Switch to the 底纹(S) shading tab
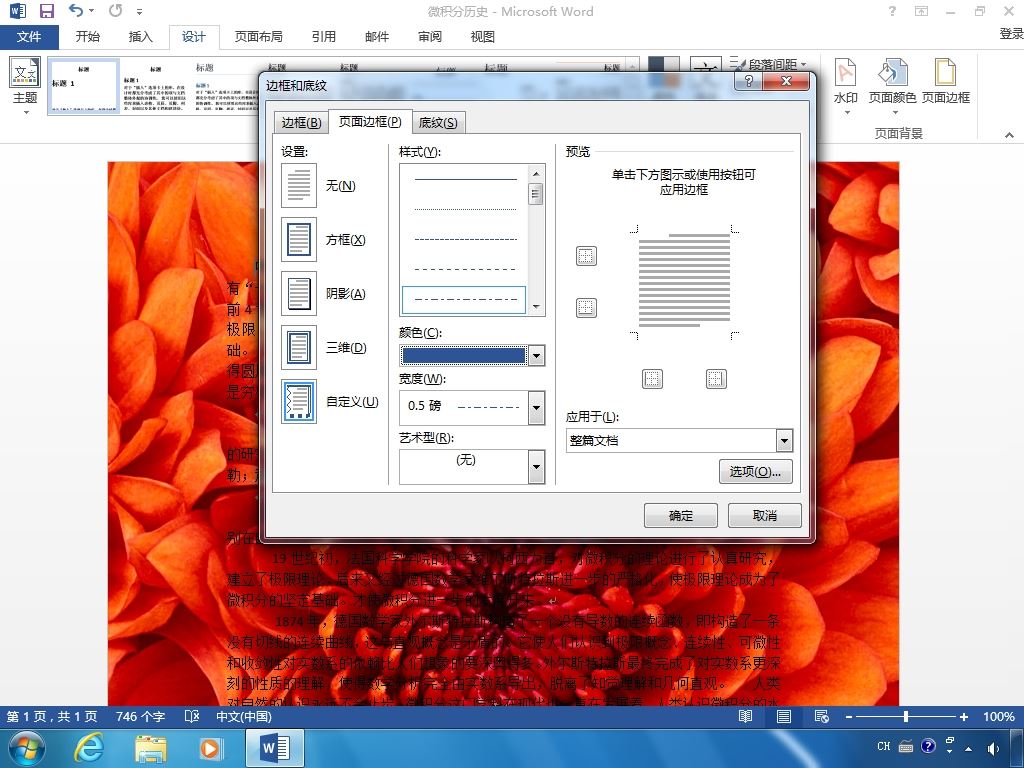Image resolution: width=1024 pixels, height=768 pixels. (x=438, y=123)
